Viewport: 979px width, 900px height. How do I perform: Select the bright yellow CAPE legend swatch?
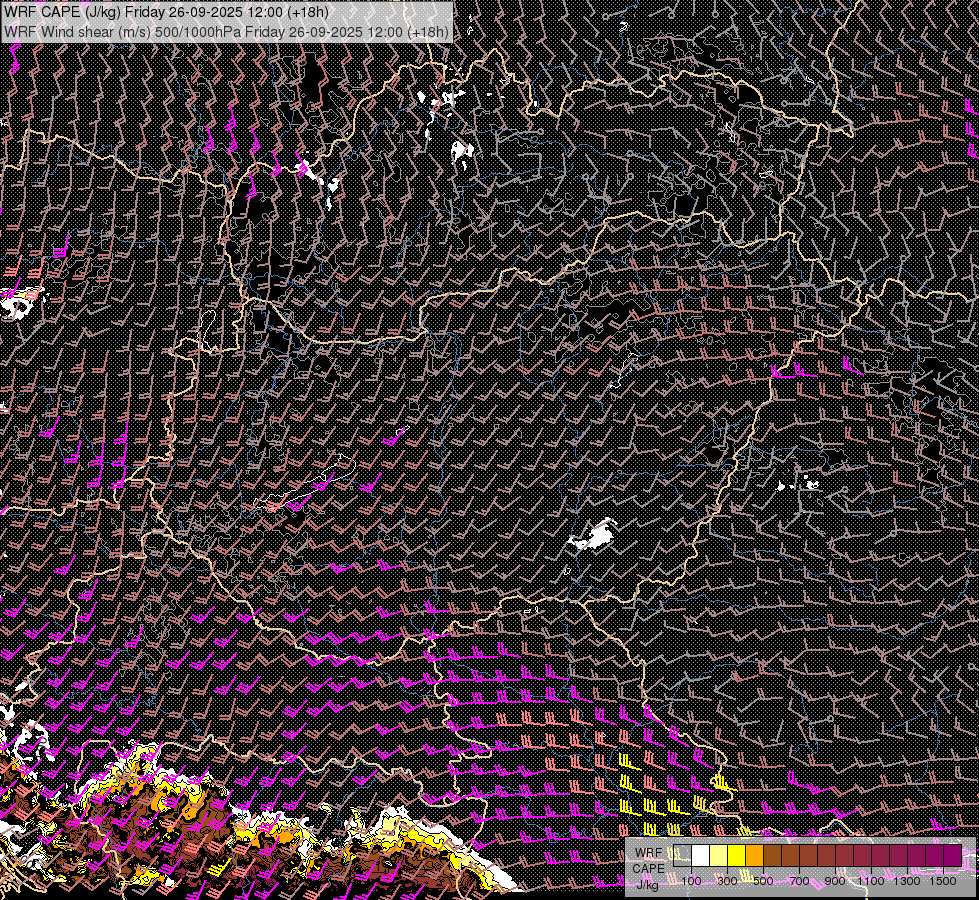(x=737, y=855)
